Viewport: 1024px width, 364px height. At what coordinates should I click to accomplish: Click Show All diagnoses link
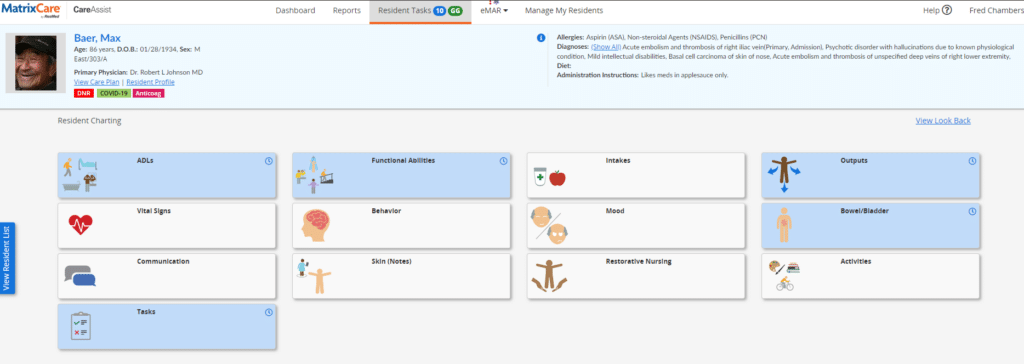pyautogui.click(x=605, y=48)
